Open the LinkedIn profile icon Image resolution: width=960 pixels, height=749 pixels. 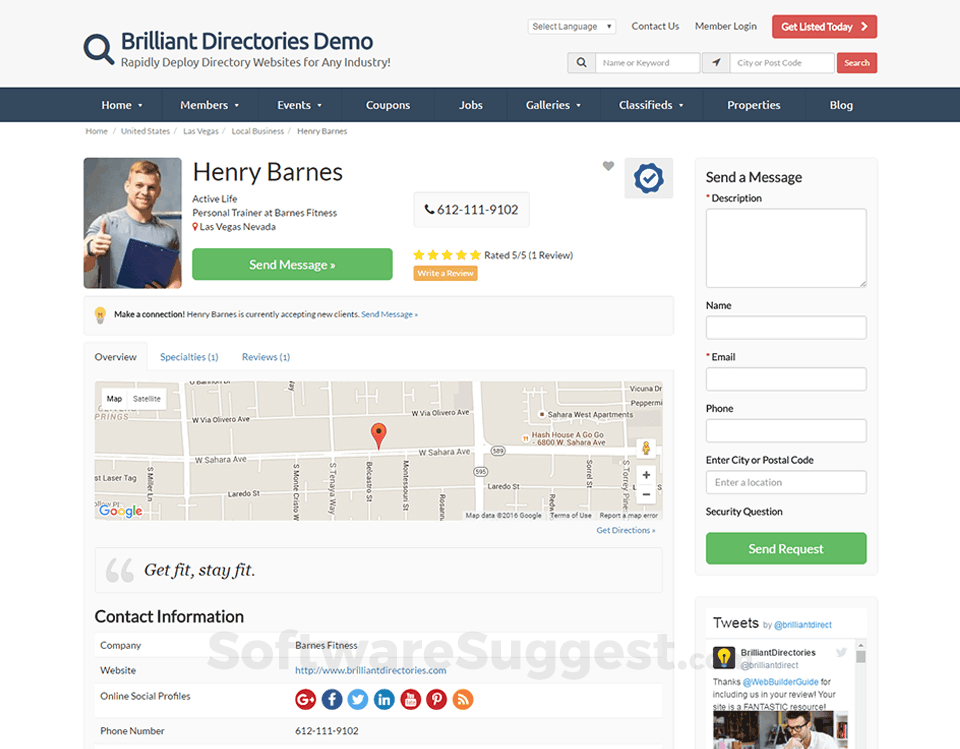[x=384, y=699]
